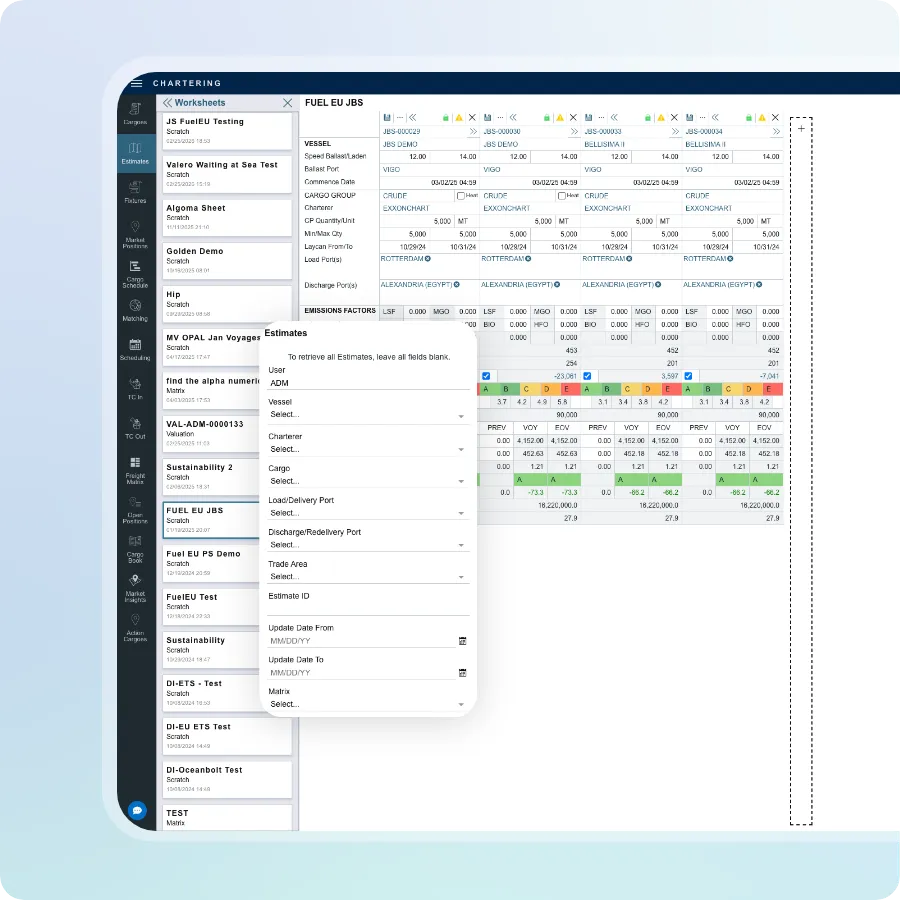Focus the Estimate ID input field
Image resolution: width=900 pixels, height=900 pixels.
[x=368, y=608]
